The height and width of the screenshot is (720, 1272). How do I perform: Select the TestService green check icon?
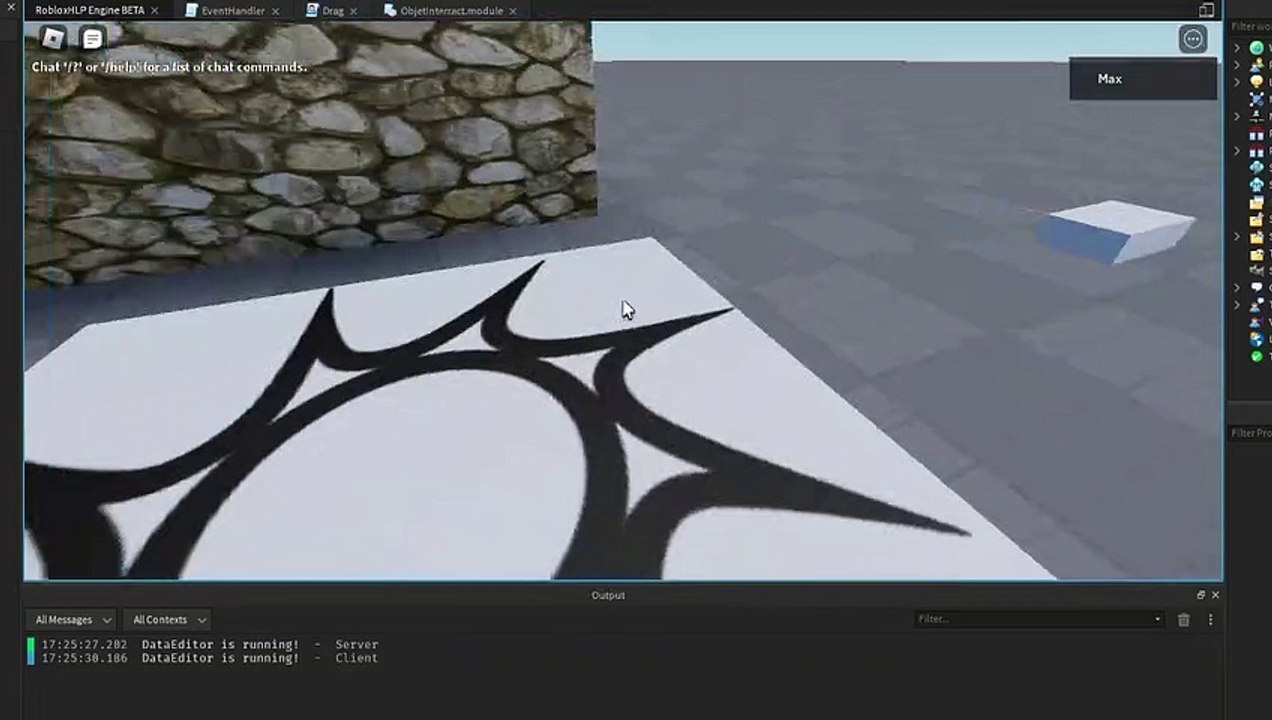click(1257, 356)
